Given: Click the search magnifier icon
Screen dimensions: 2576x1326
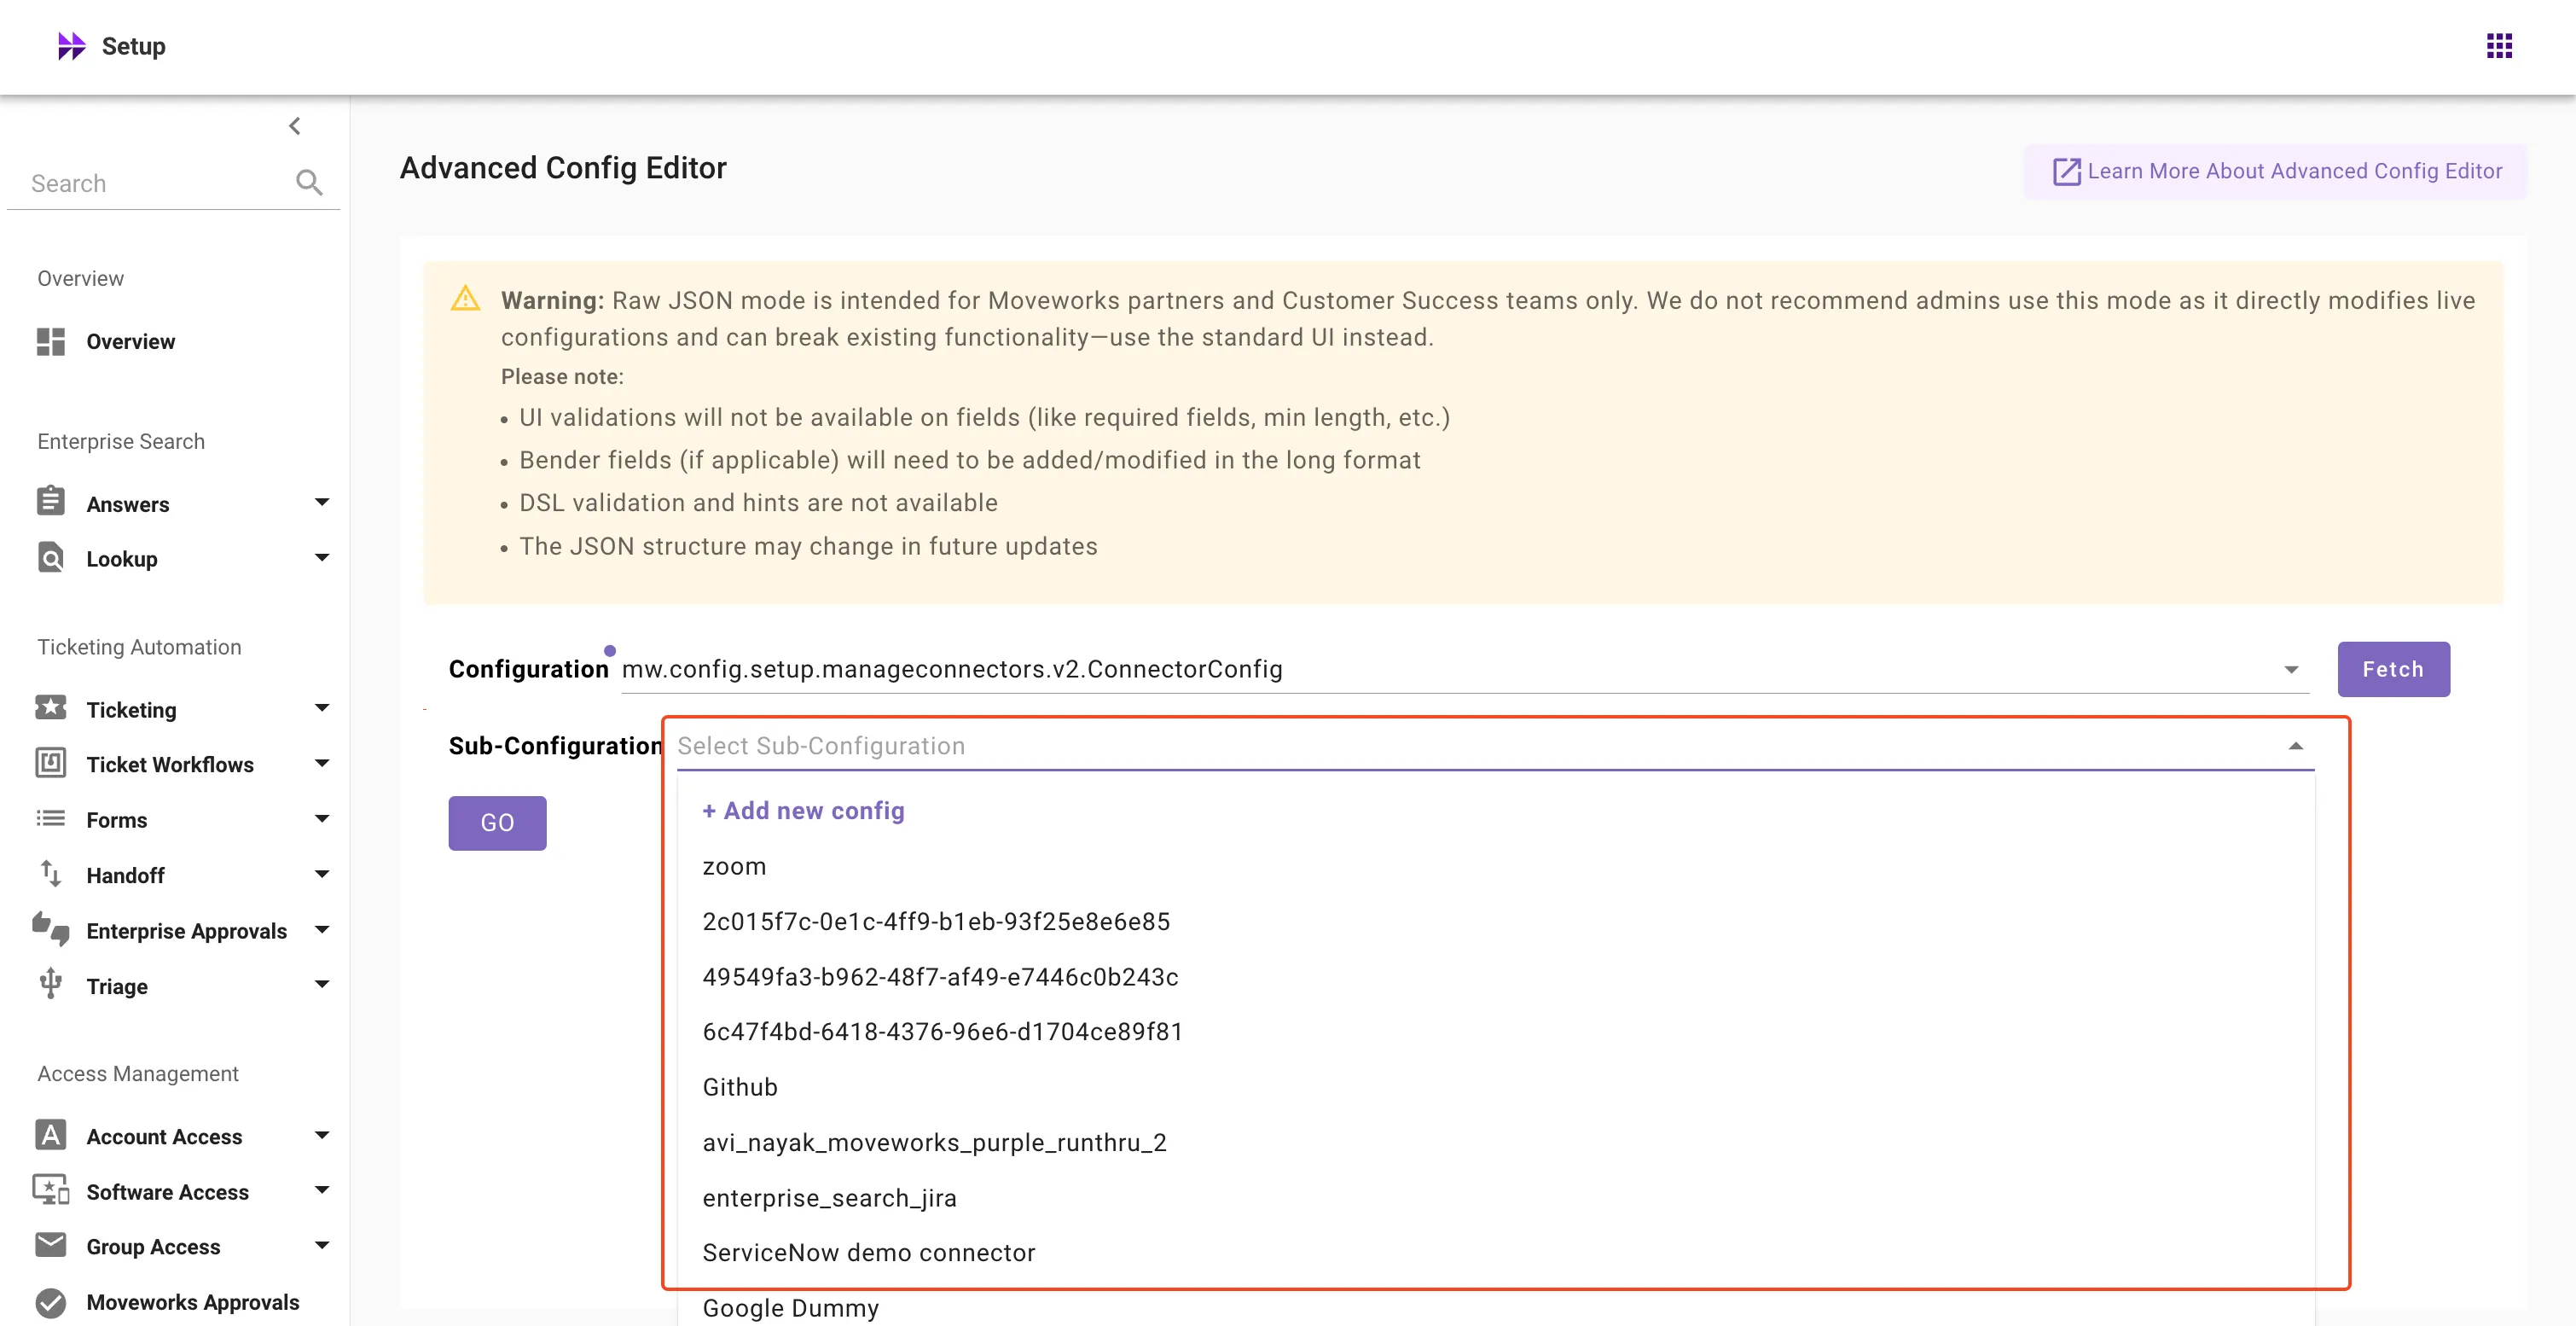Looking at the screenshot, I should (x=309, y=183).
